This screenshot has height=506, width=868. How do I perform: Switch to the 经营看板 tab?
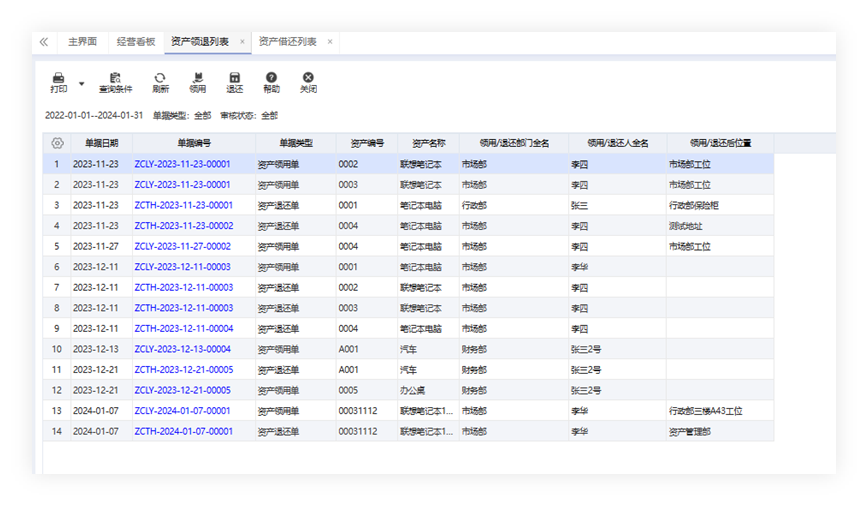pos(136,42)
